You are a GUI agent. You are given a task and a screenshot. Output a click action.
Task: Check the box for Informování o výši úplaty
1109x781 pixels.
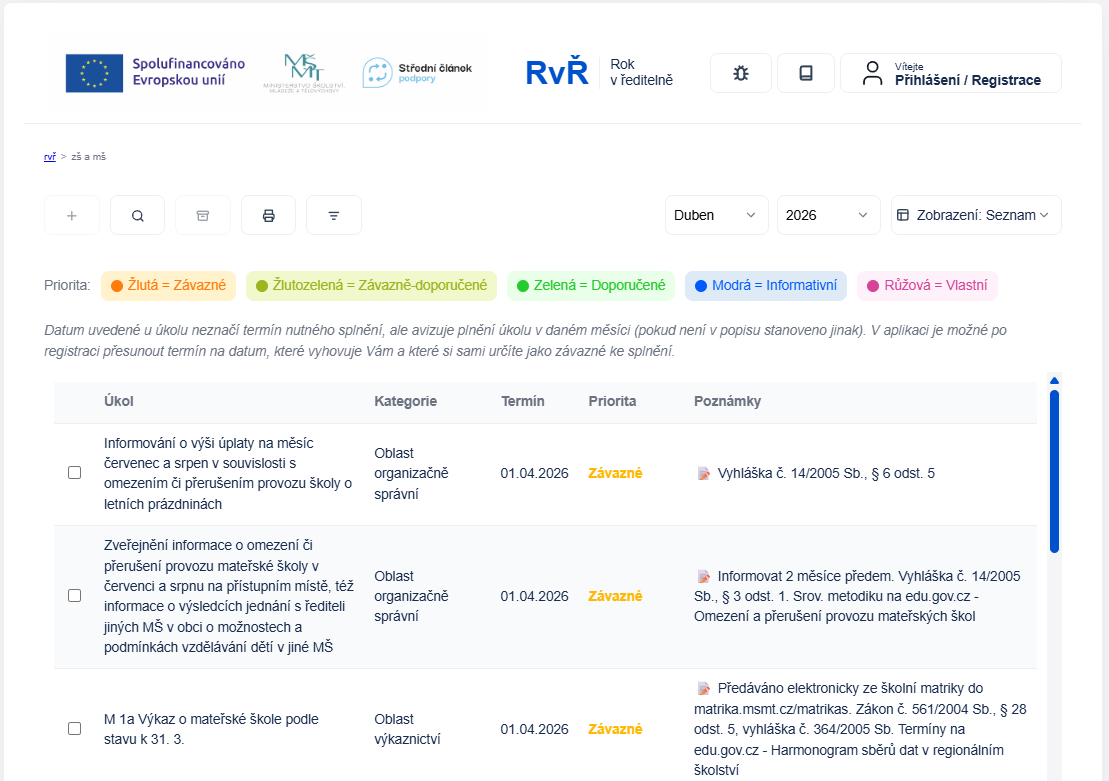75,473
